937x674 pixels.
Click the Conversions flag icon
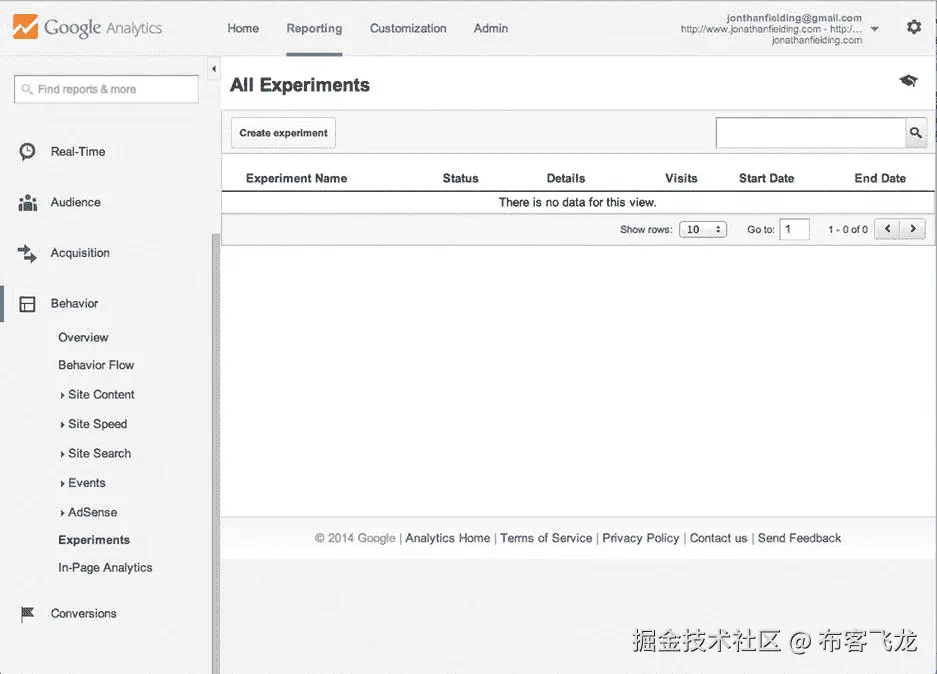(x=27, y=614)
